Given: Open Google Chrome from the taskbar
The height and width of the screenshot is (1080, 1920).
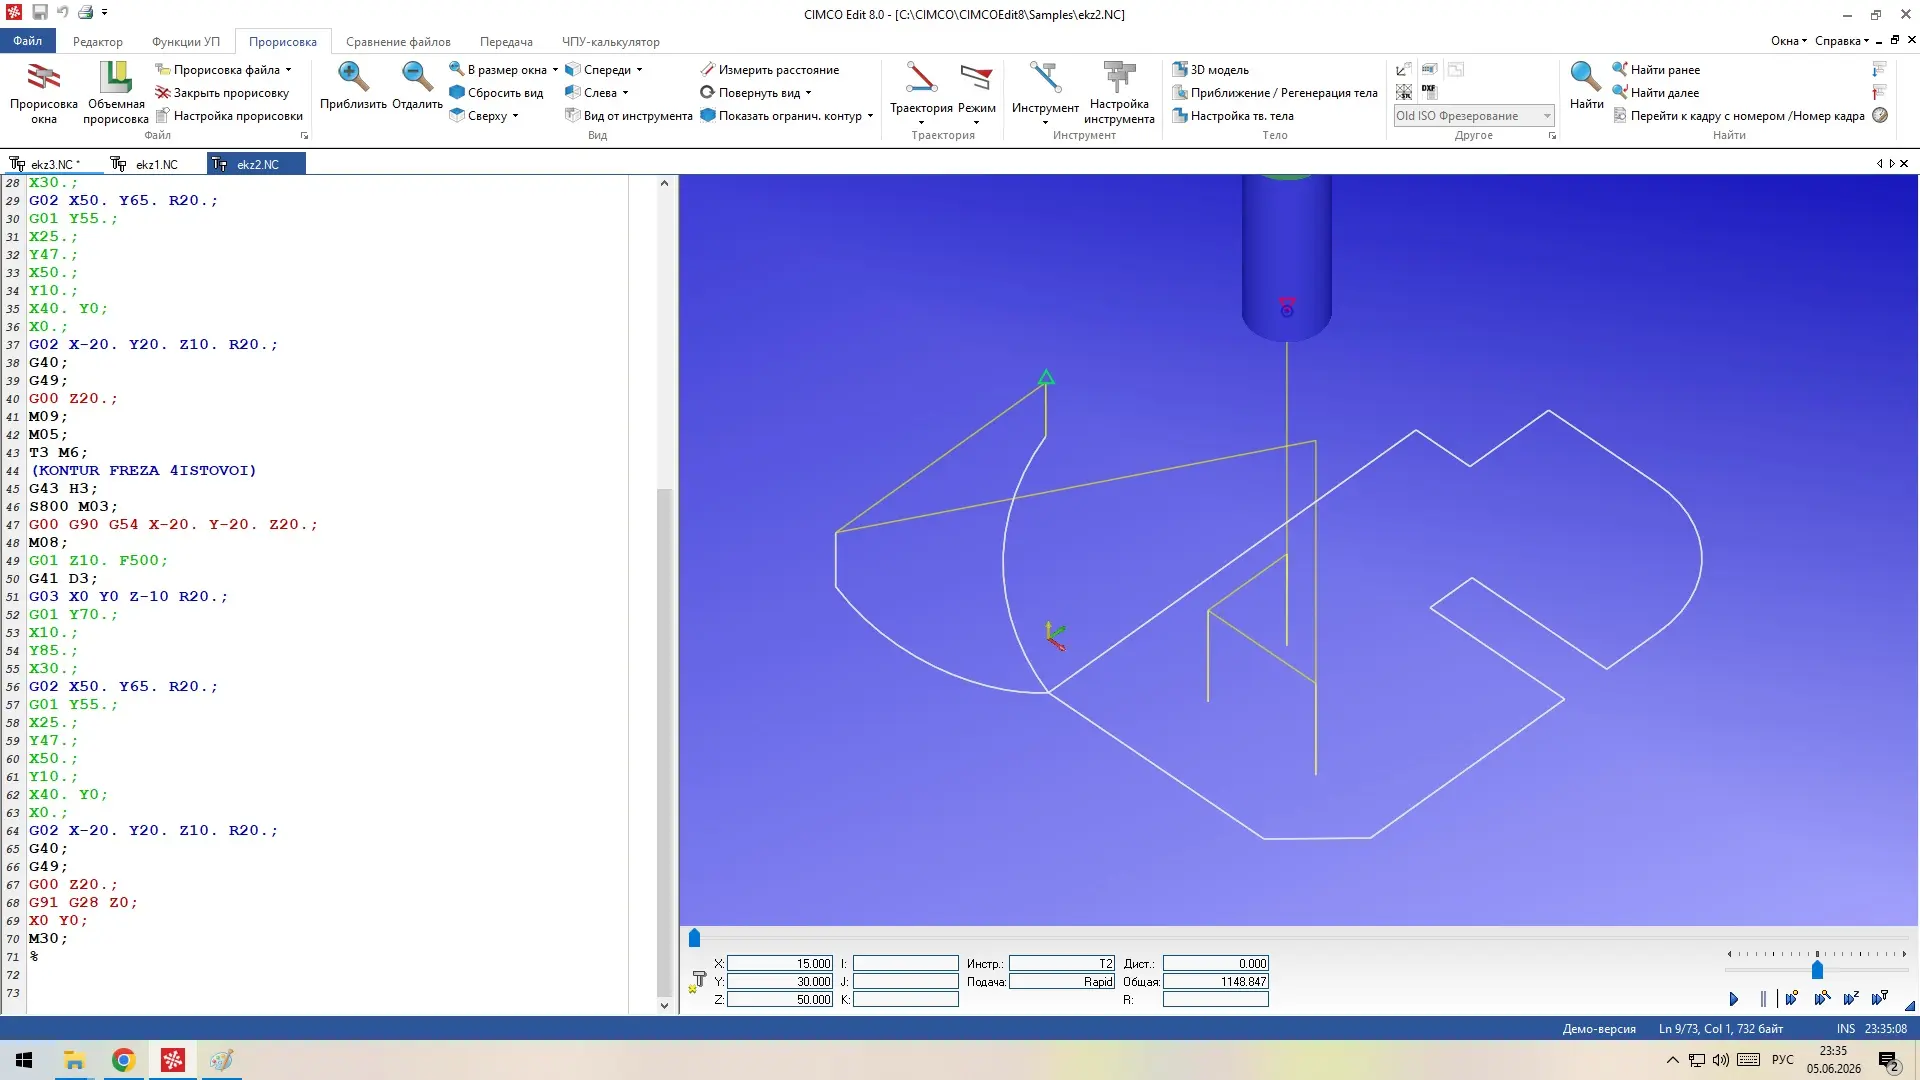Looking at the screenshot, I should coord(123,1060).
